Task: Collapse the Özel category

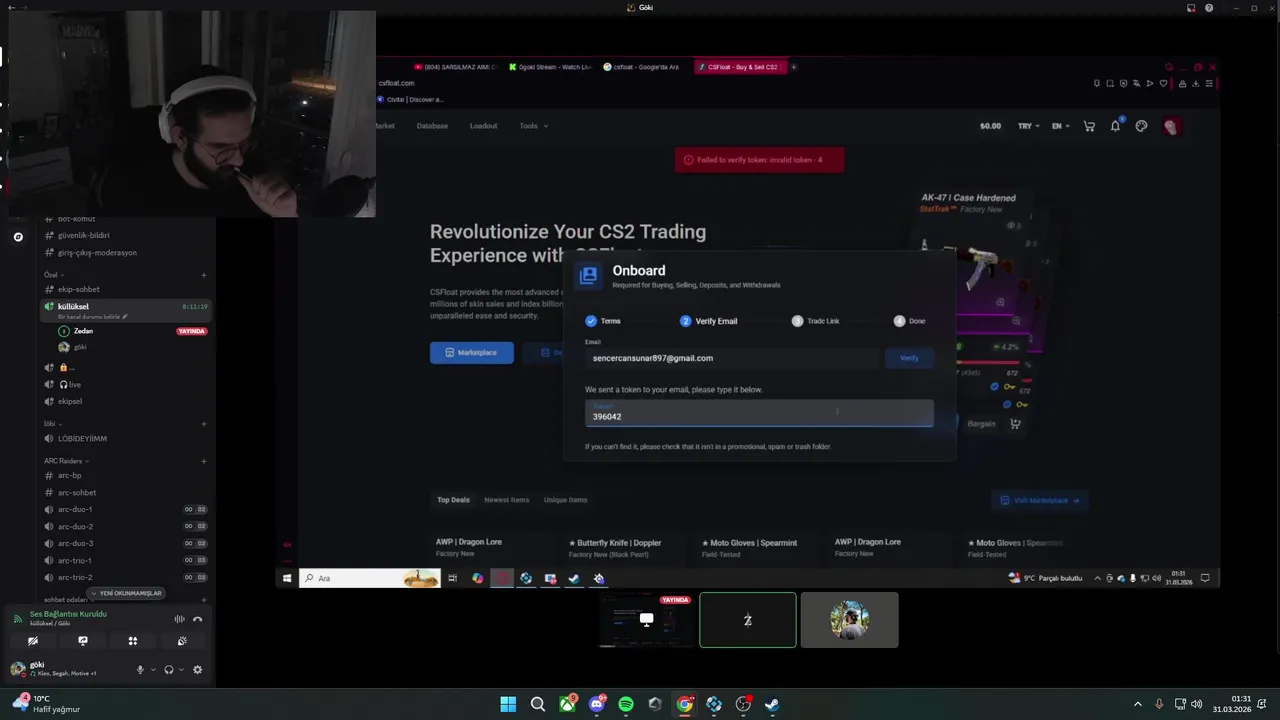Action: coord(54,275)
